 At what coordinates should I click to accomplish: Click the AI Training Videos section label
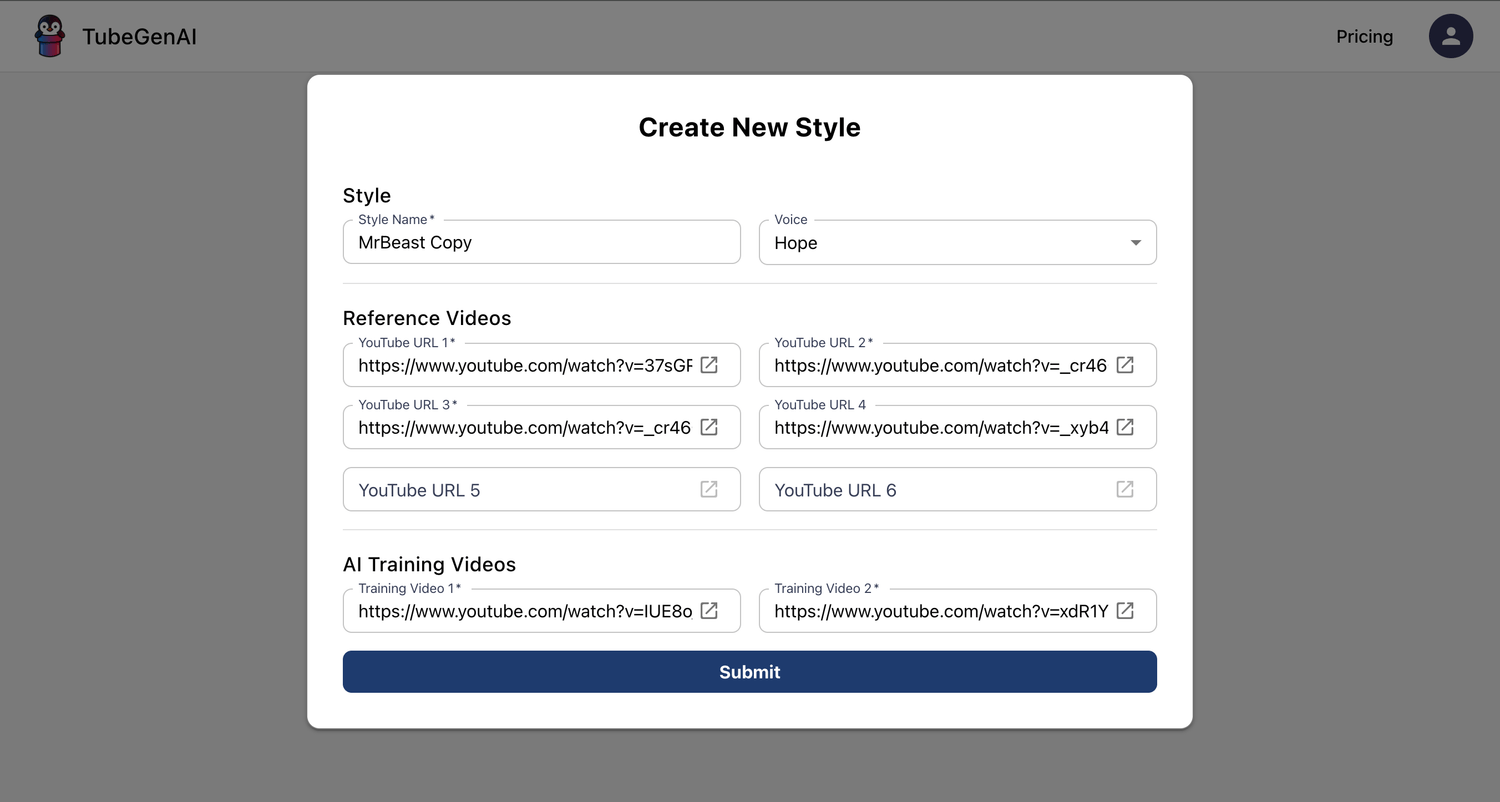tap(429, 564)
